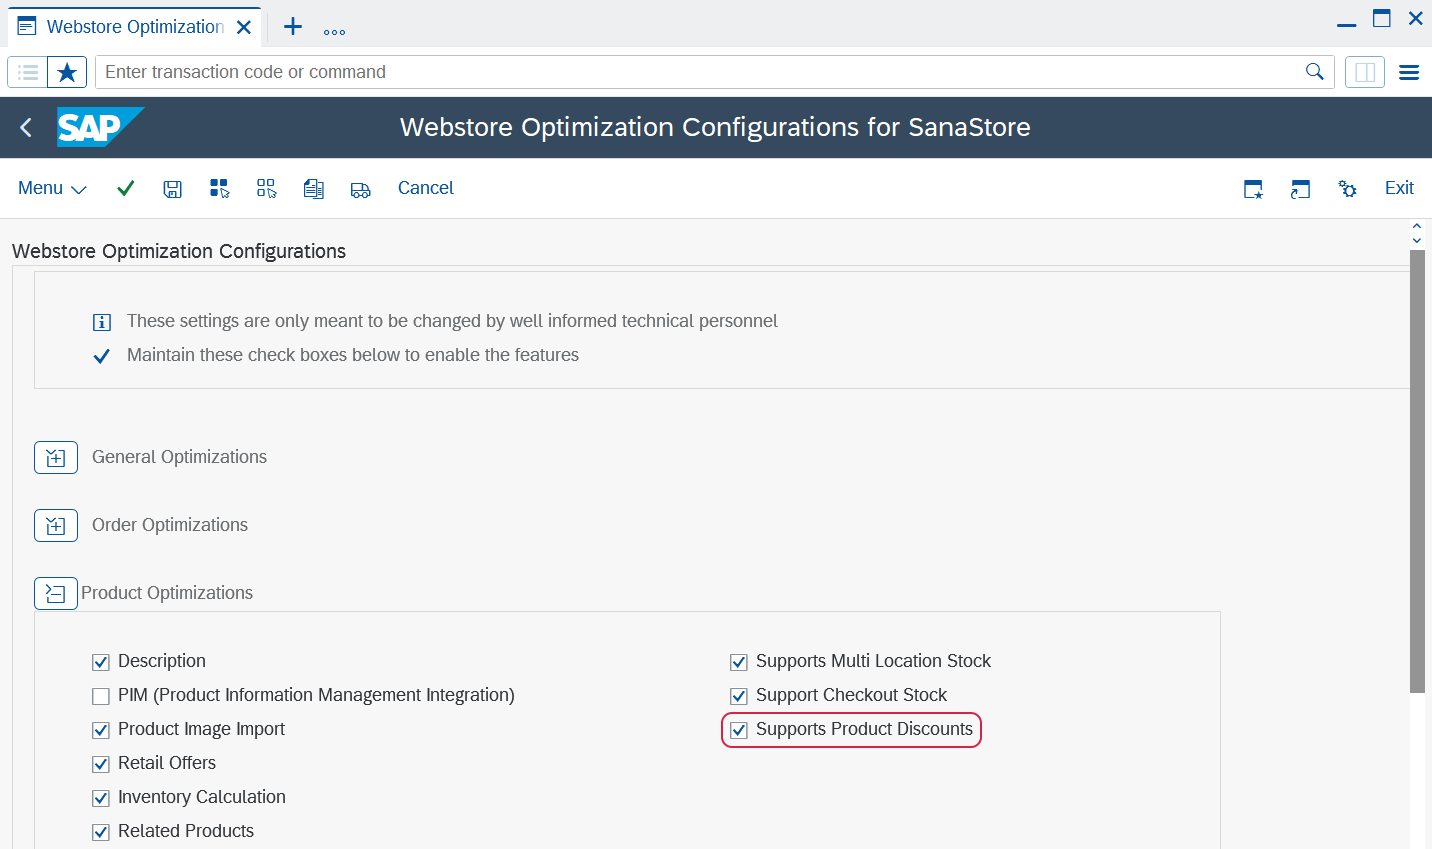Maximize the SAP window

(1382, 18)
